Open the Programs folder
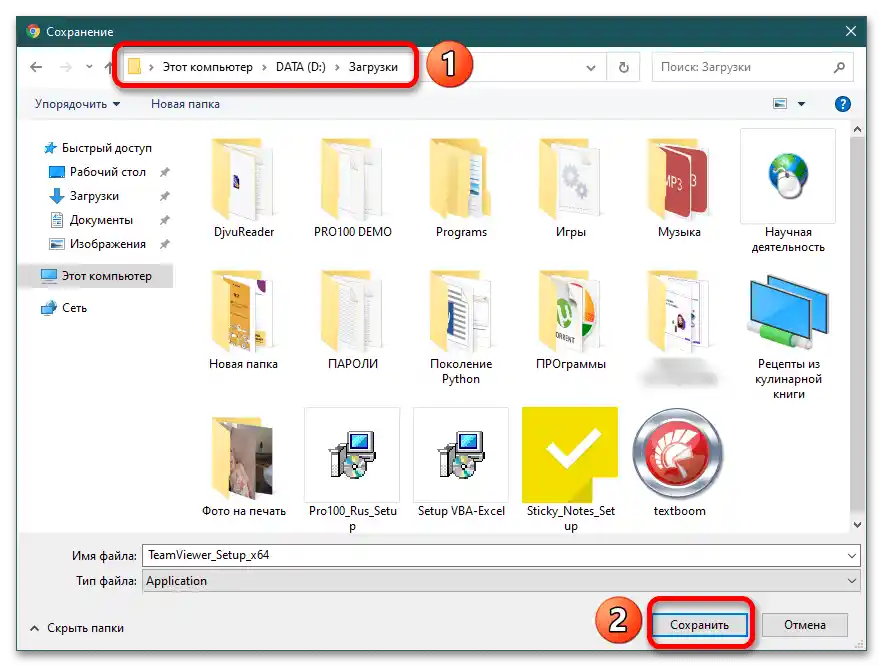Viewport: 883px width, 667px height. point(461,188)
